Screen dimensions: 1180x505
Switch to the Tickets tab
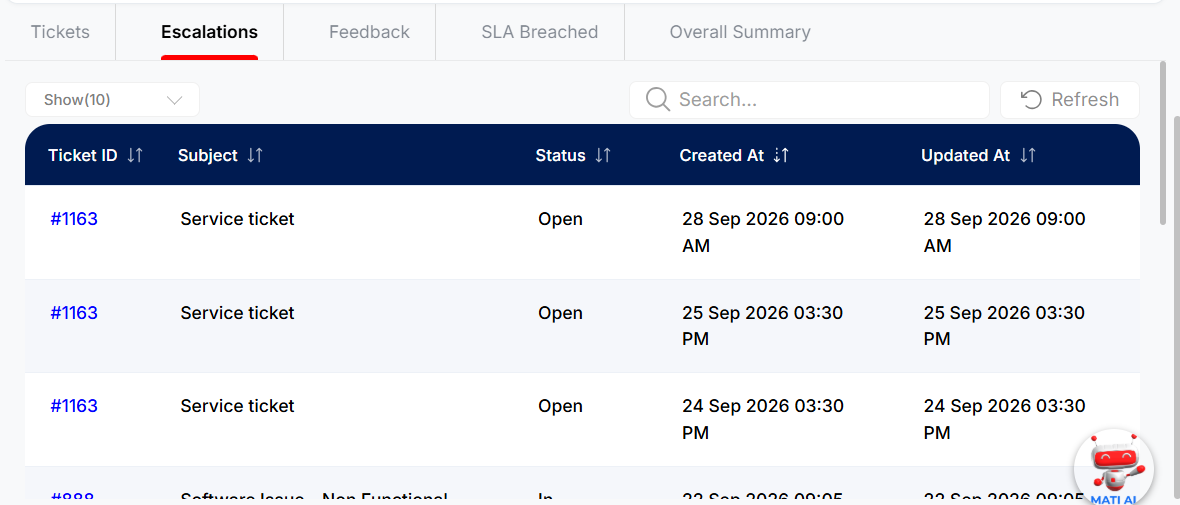coord(60,32)
